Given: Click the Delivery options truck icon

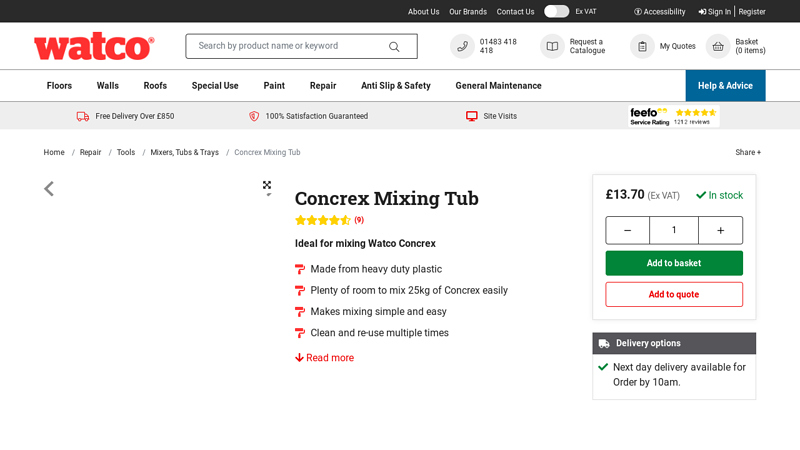Looking at the screenshot, I should pyautogui.click(x=604, y=343).
